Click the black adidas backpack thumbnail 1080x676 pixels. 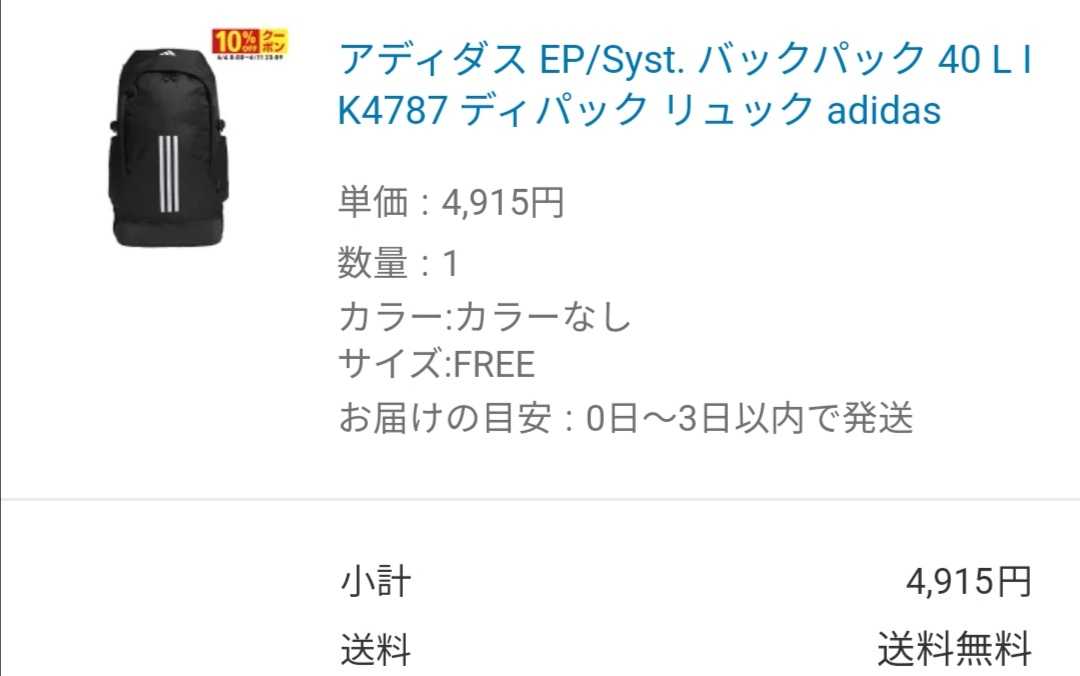pyautogui.click(x=167, y=147)
